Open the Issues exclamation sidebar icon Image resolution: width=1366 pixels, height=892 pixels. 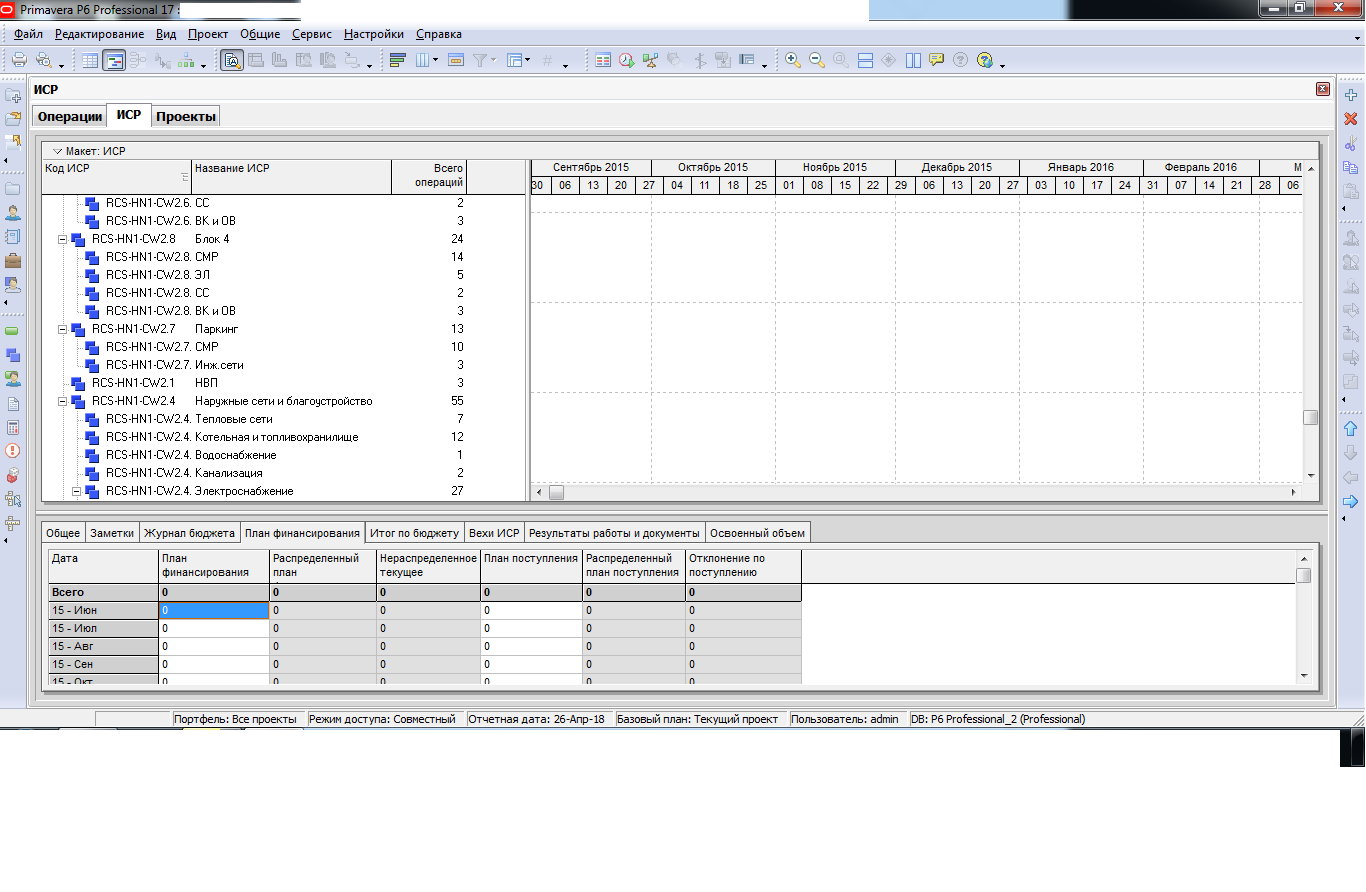coord(13,451)
